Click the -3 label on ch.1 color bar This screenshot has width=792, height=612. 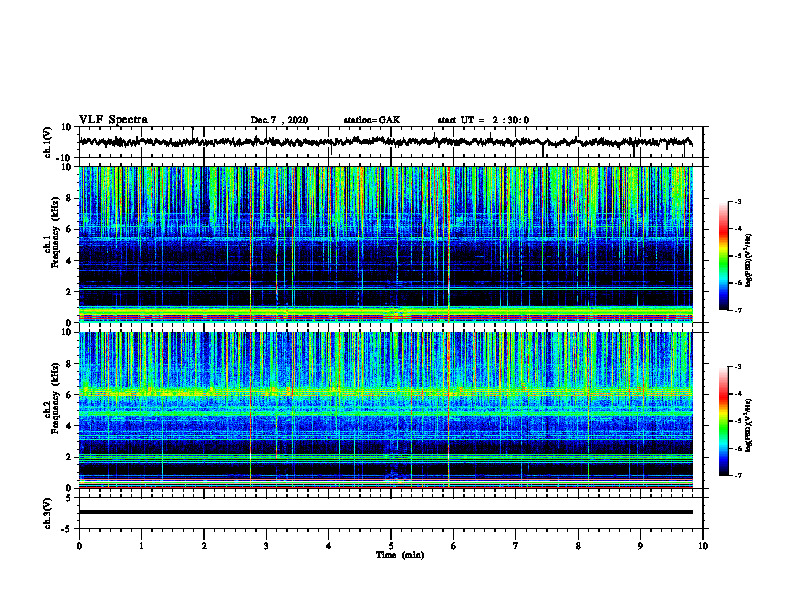[738, 202]
